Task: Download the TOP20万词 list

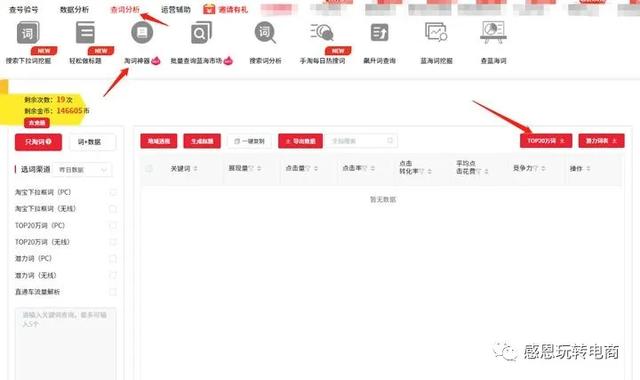Action: coord(546,141)
